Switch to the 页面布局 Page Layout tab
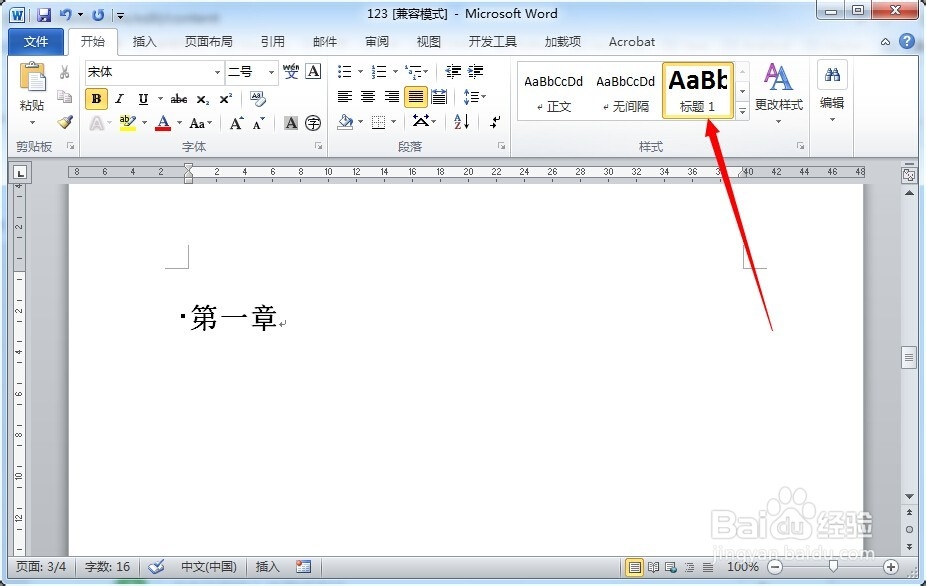 pos(208,41)
